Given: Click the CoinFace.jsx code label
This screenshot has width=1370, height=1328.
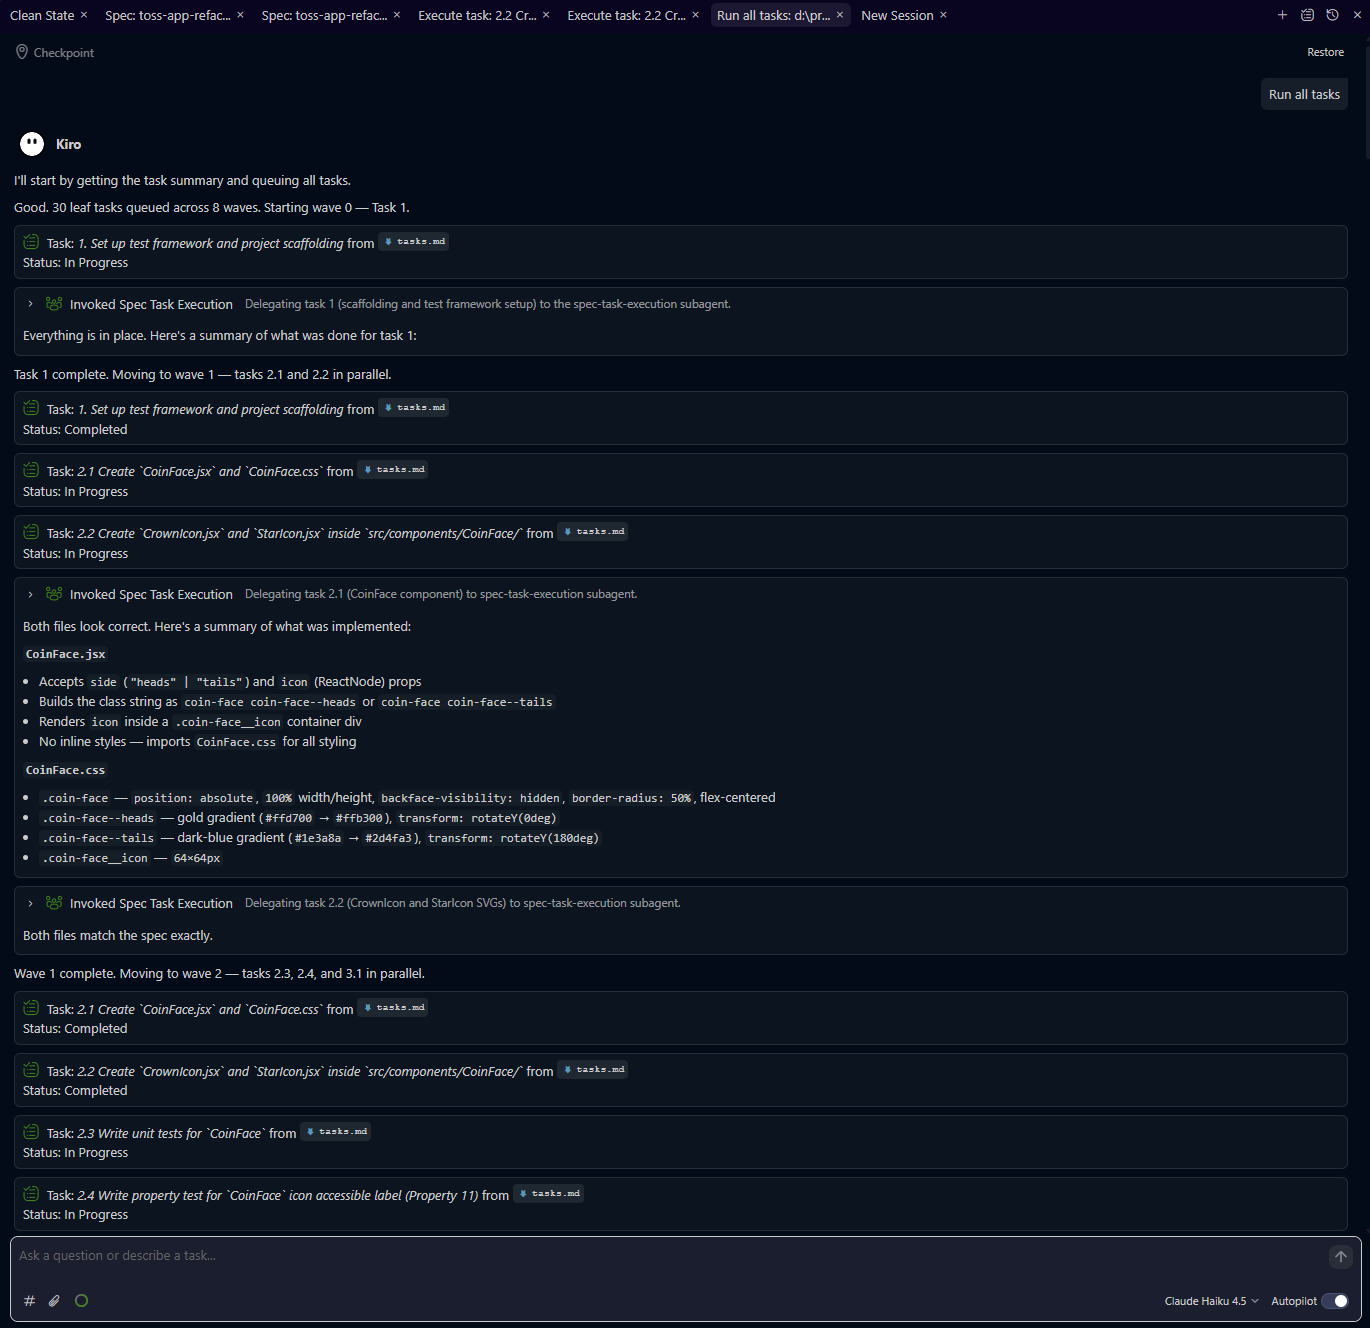Looking at the screenshot, I should (65, 654).
